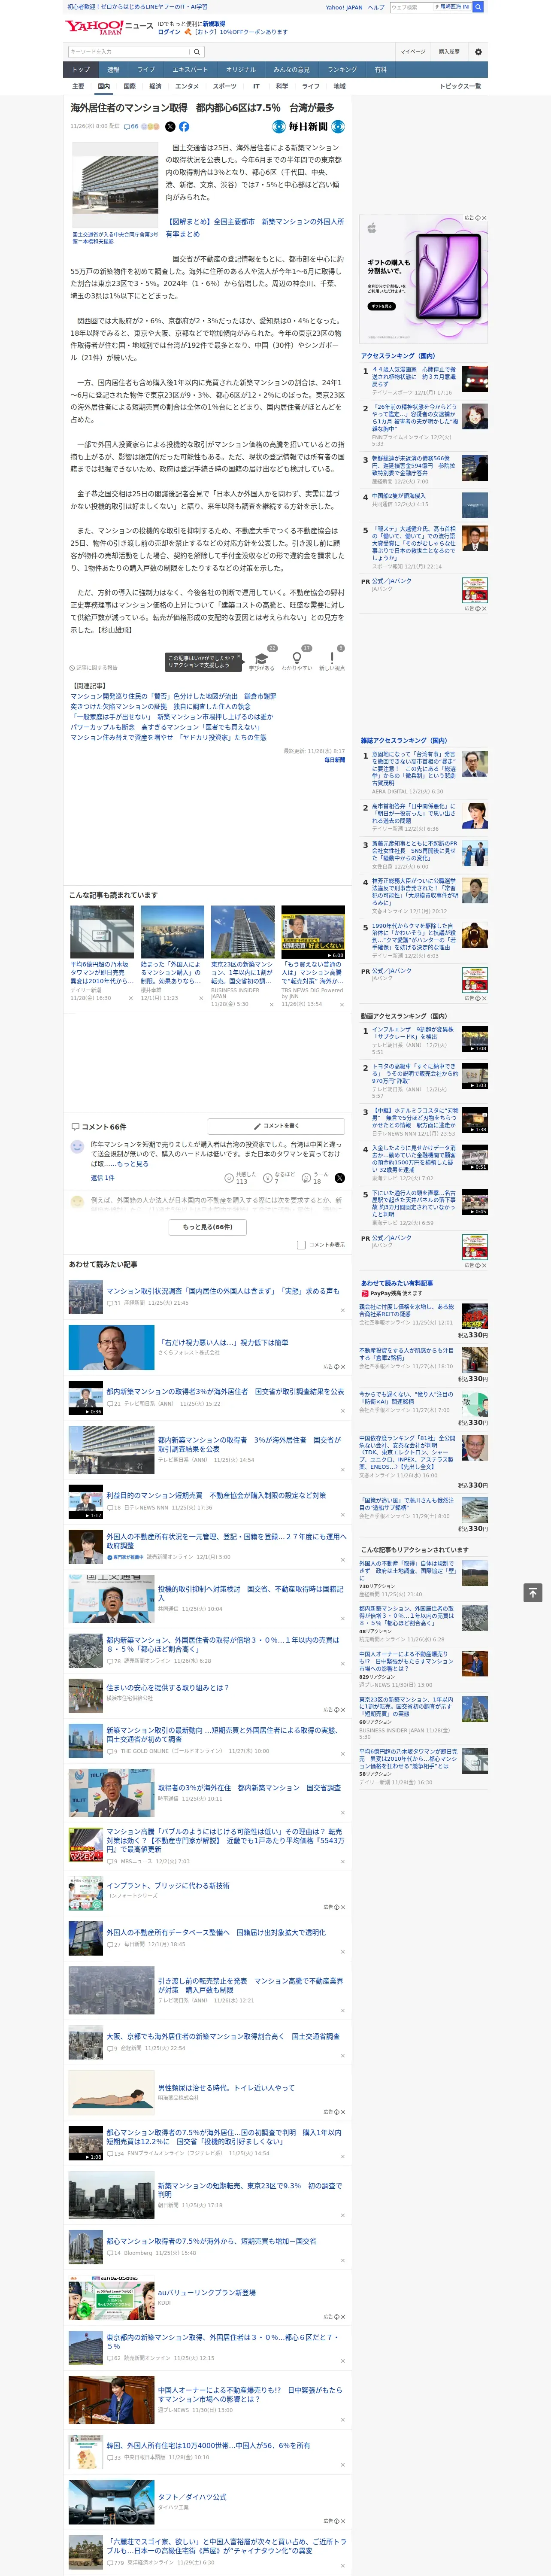
Task: Click the Yahoo! JAPAN news logo
Action: (109, 27)
